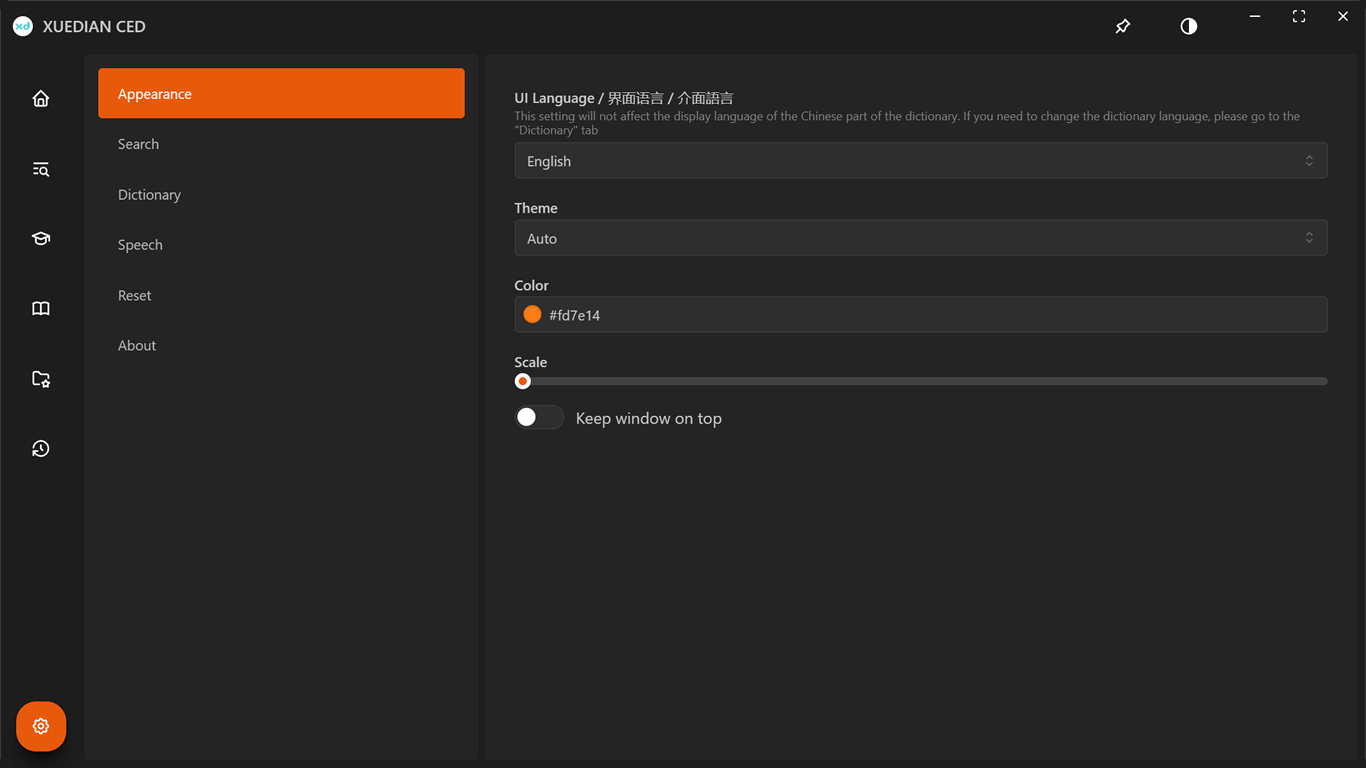Click the orange settings gear button
Viewport: 1366px width, 768px height.
tap(41, 726)
